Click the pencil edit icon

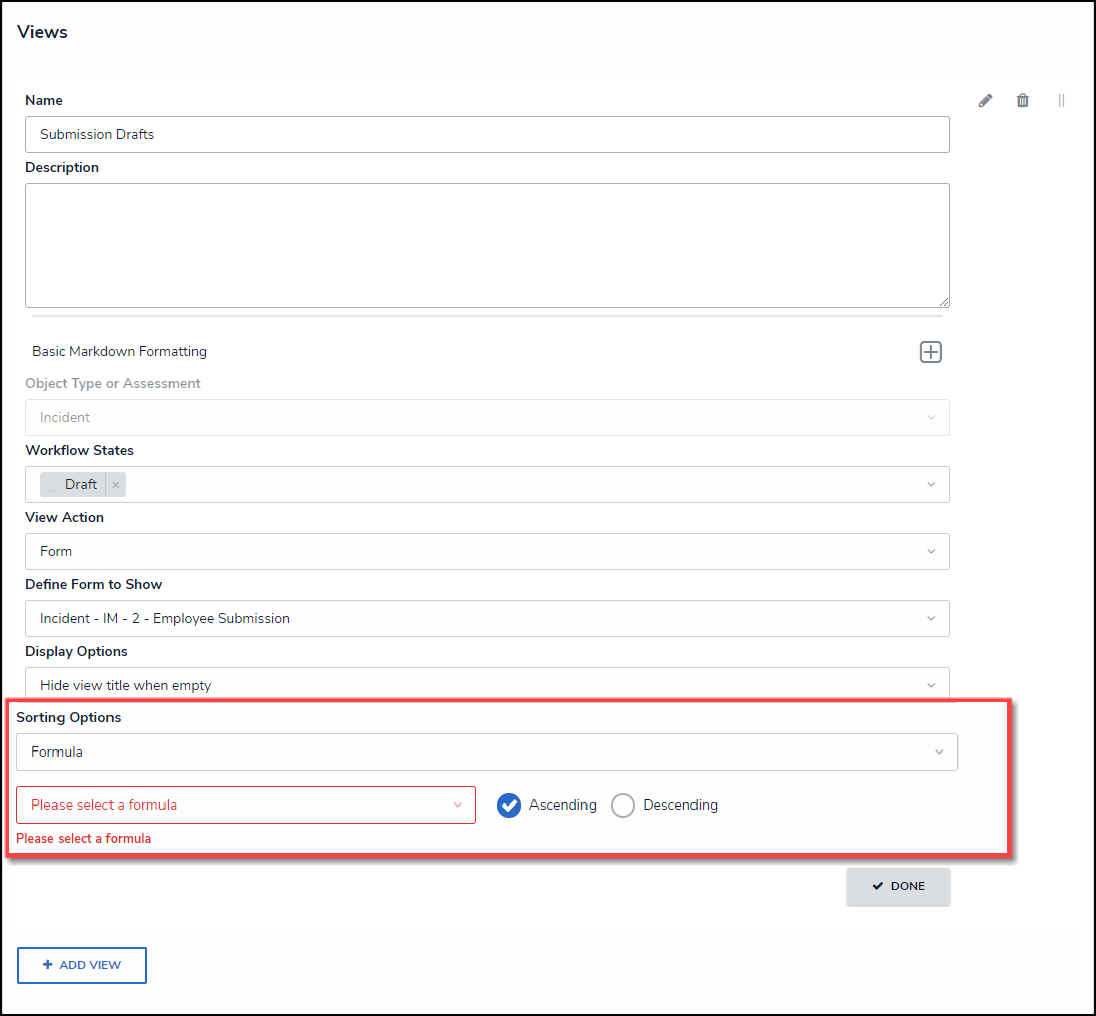coord(985,100)
